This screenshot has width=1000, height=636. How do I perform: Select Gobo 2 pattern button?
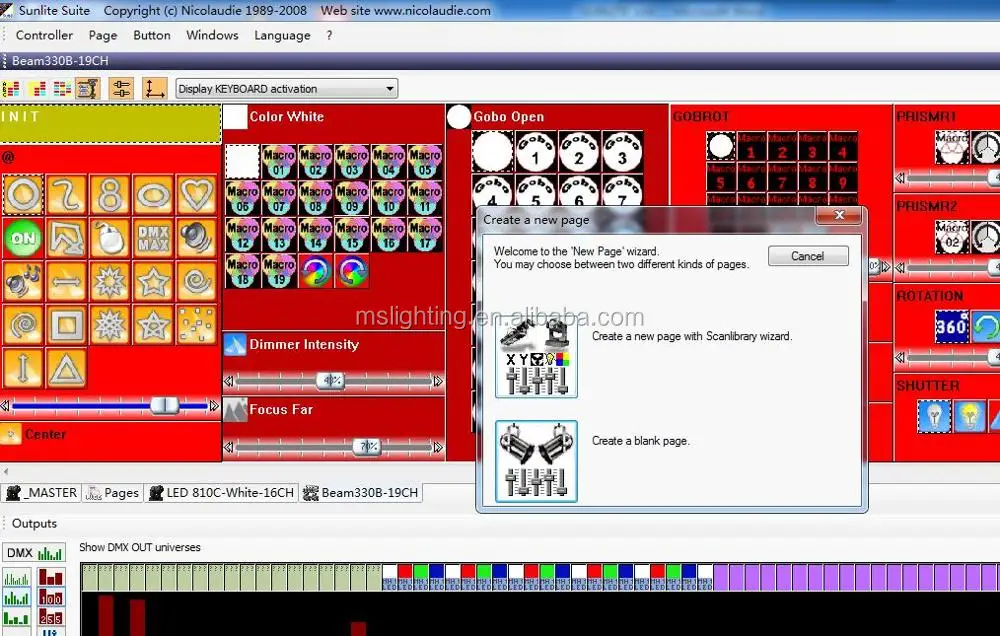pos(578,151)
